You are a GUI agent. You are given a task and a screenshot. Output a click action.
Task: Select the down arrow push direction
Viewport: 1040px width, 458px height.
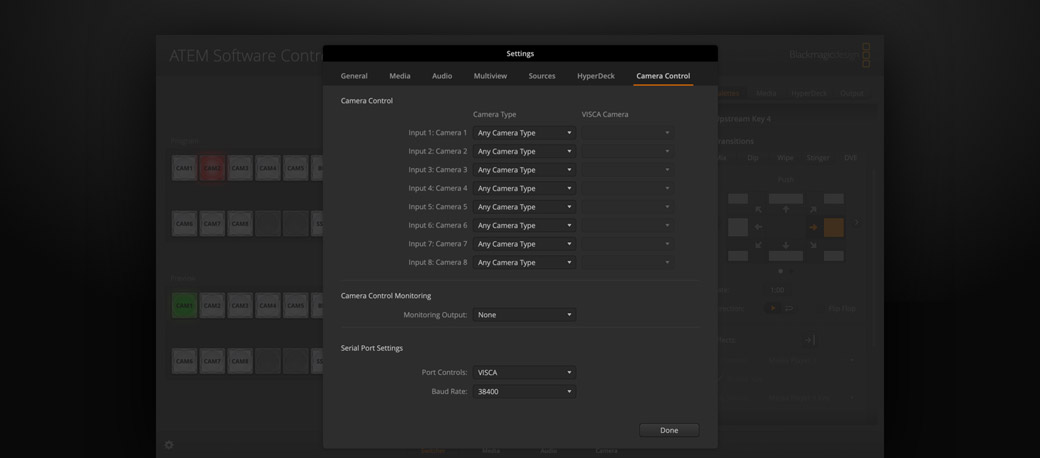coord(785,245)
